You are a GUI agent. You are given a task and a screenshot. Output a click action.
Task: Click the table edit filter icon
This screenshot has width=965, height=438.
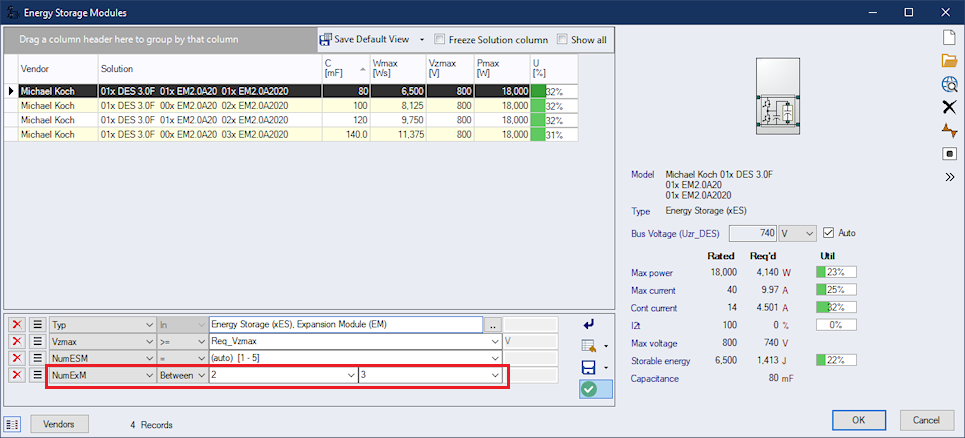(587, 346)
